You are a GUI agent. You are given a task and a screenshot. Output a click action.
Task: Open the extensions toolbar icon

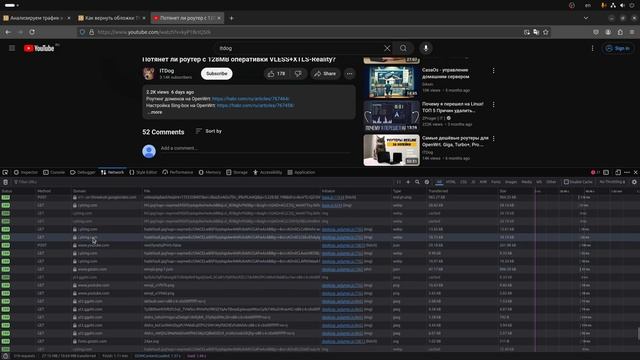pos(620,32)
